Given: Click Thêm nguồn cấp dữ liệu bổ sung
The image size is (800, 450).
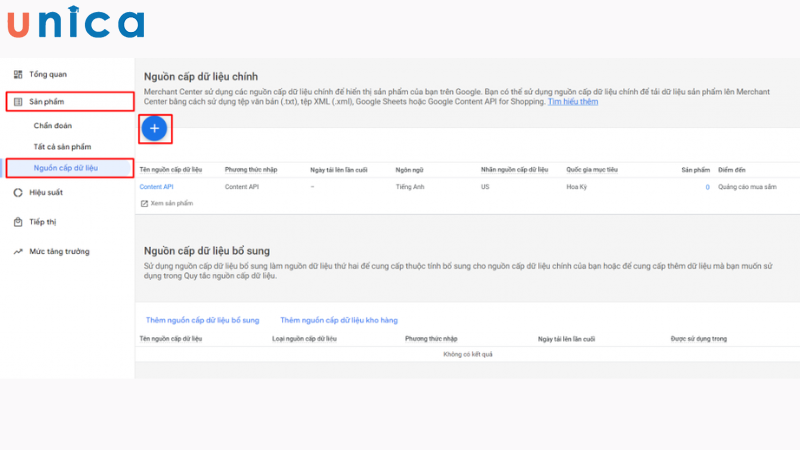Looking at the screenshot, I should pos(202,320).
